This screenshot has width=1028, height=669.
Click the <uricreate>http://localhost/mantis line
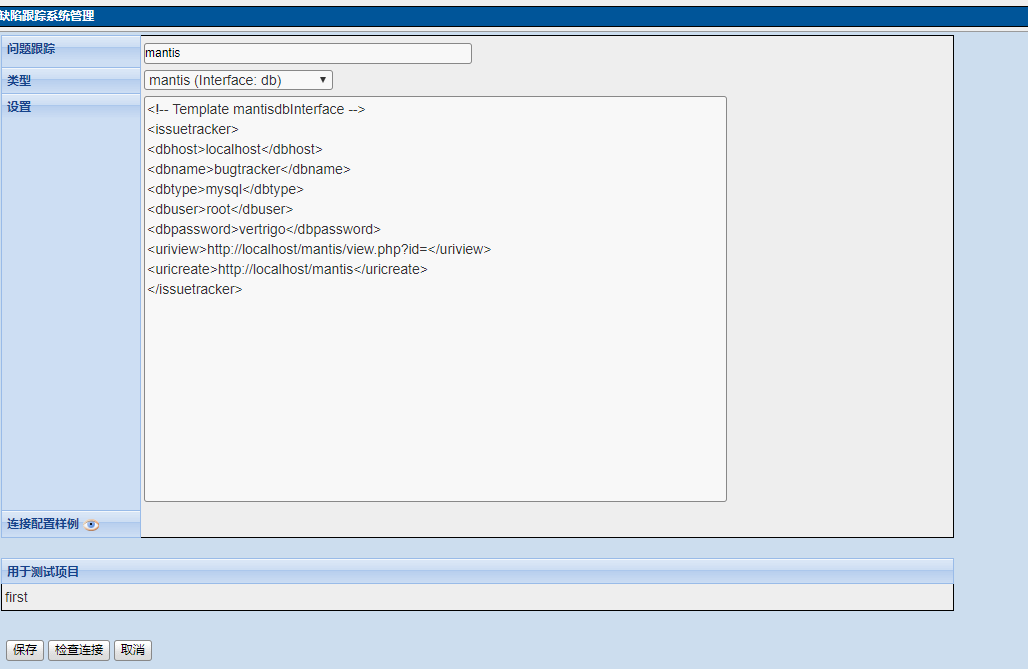pyautogui.click(x=287, y=269)
